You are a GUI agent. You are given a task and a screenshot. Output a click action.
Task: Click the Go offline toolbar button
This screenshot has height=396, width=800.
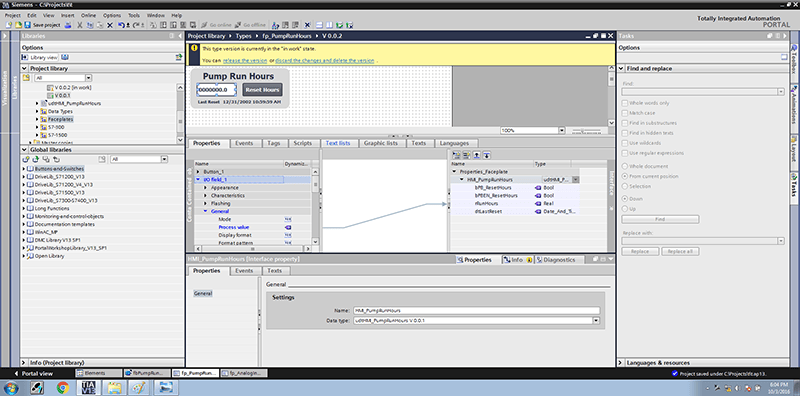(x=250, y=24)
